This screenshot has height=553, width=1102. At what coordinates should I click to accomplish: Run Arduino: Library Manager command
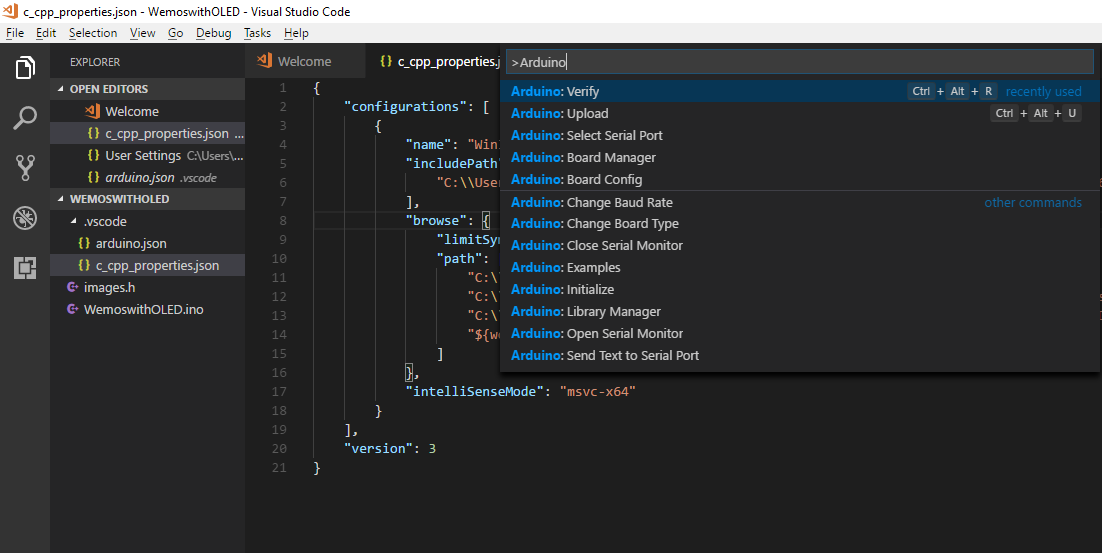(800, 311)
